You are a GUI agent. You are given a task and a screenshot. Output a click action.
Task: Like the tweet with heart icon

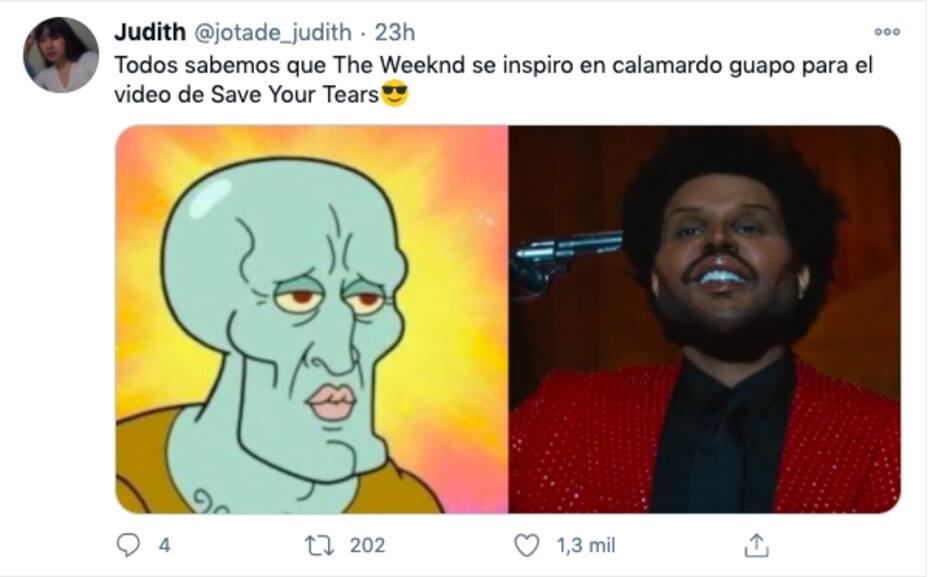point(527,545)
